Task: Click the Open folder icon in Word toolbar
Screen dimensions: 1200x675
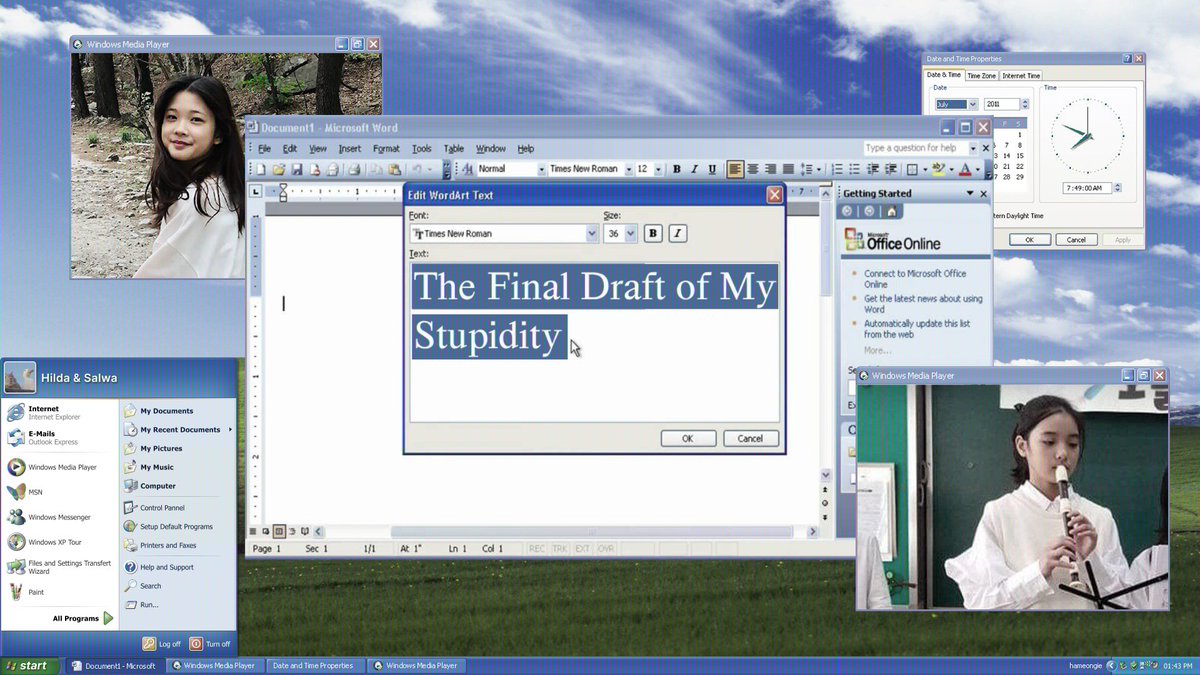Action: 279,169
